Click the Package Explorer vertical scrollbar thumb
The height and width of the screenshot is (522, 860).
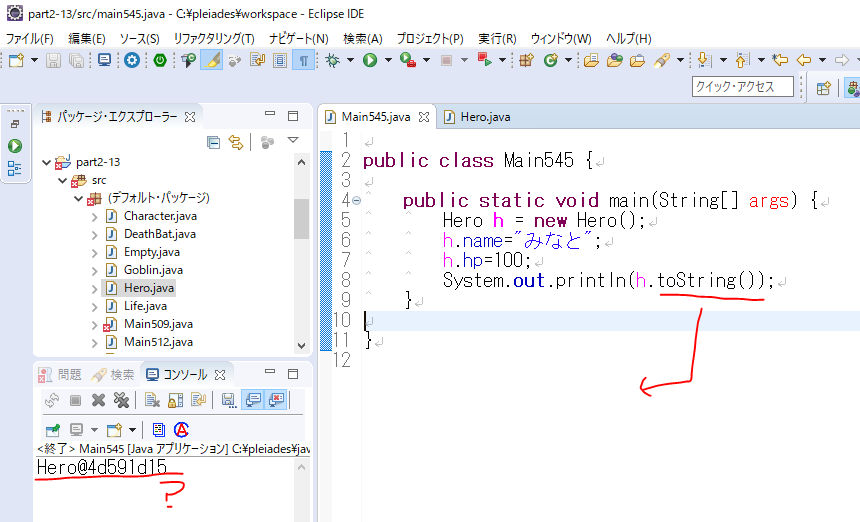[301, 219]
